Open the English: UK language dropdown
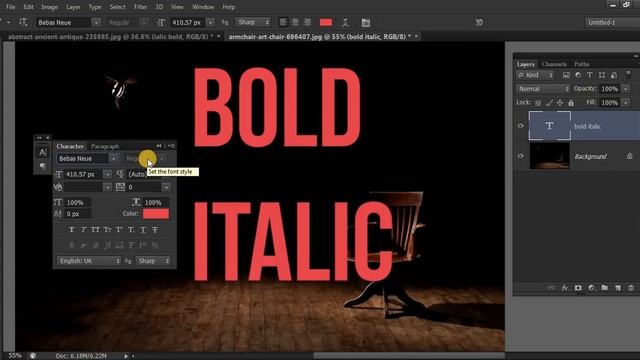Viewport: 640px width, 360px height. (x=89, y=261)
